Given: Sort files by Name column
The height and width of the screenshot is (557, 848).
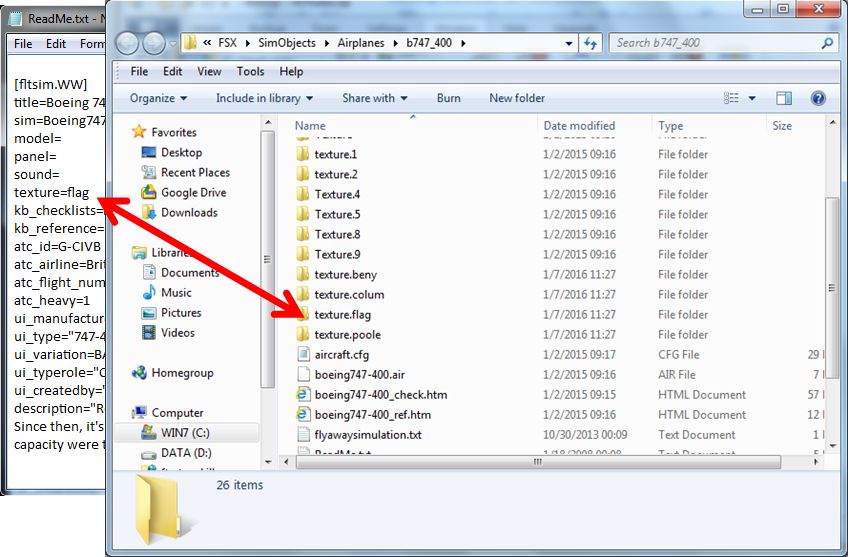Looking at the screenshot, I should 310,125.
